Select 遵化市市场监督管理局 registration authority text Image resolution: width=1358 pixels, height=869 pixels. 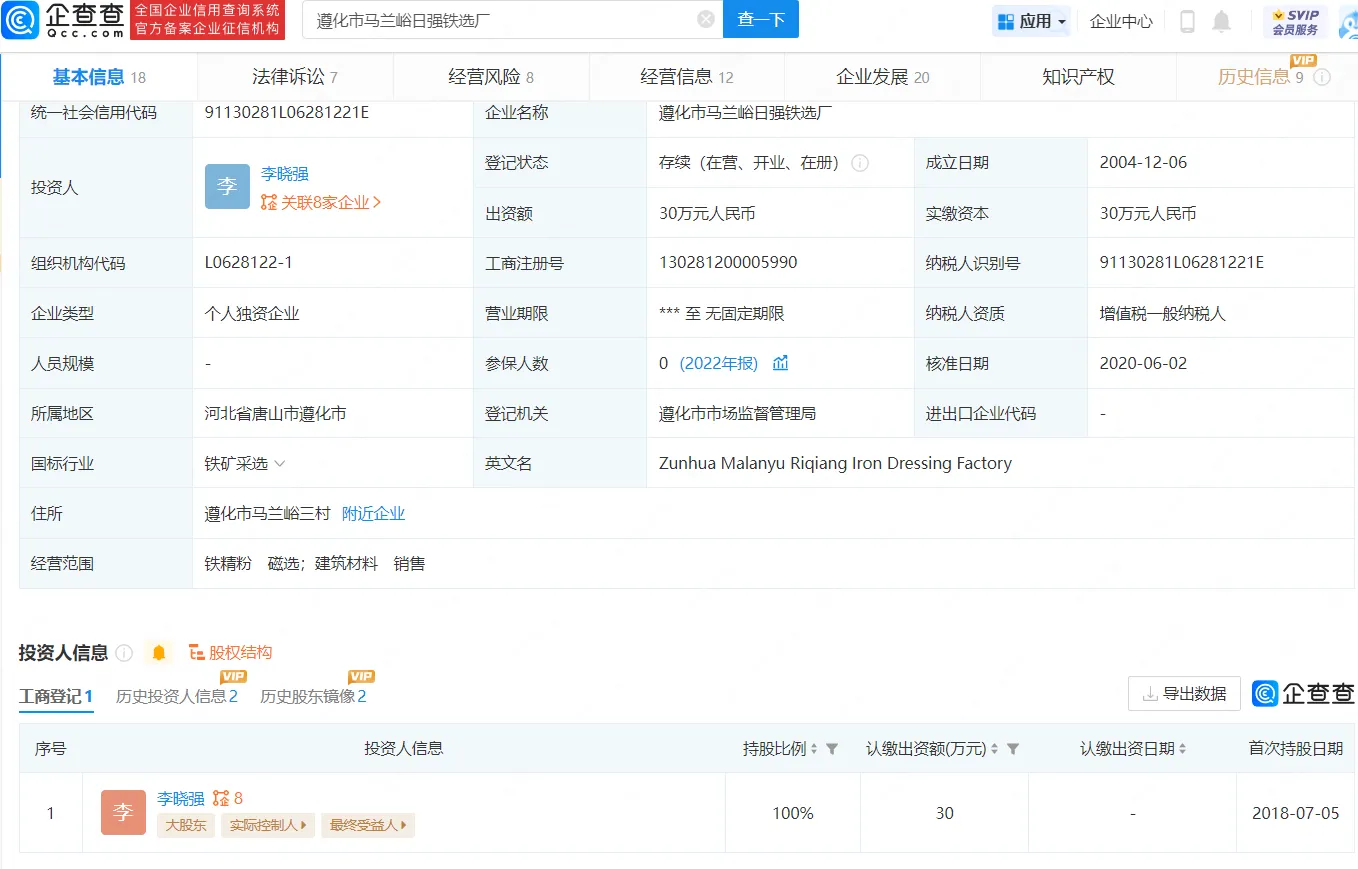[x=738, y=413]
